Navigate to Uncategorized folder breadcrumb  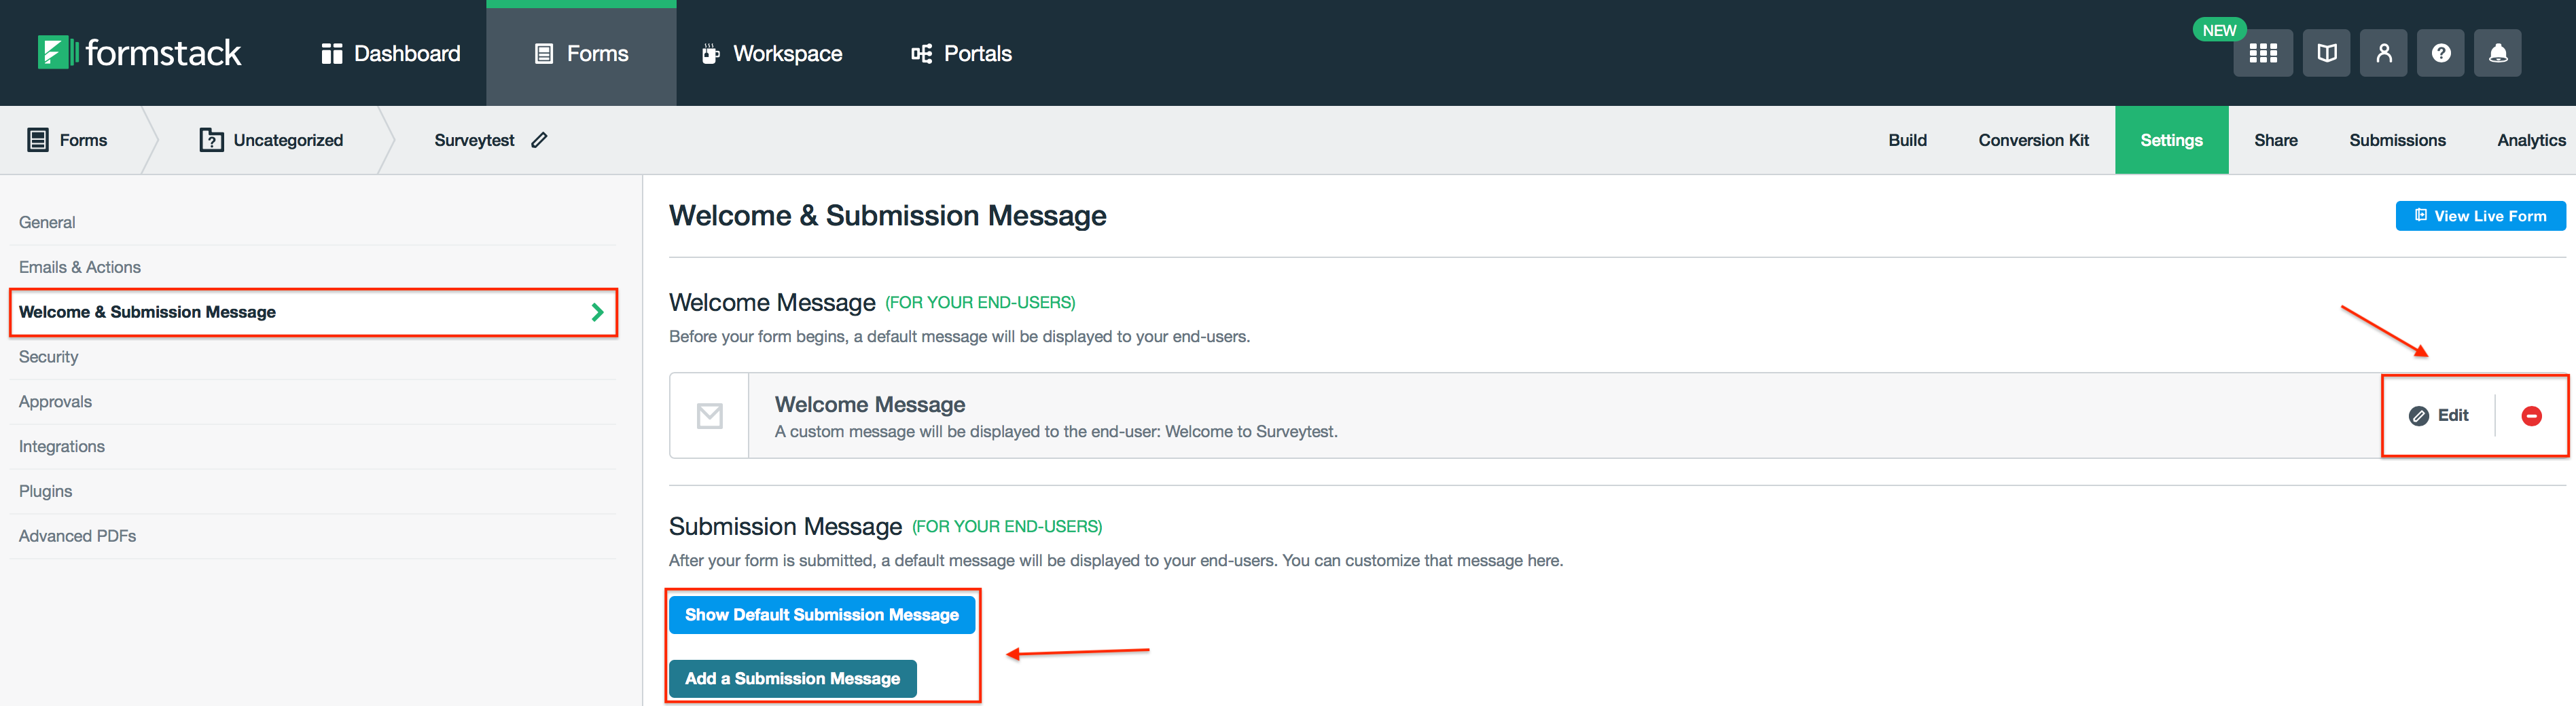click(272, 140)
